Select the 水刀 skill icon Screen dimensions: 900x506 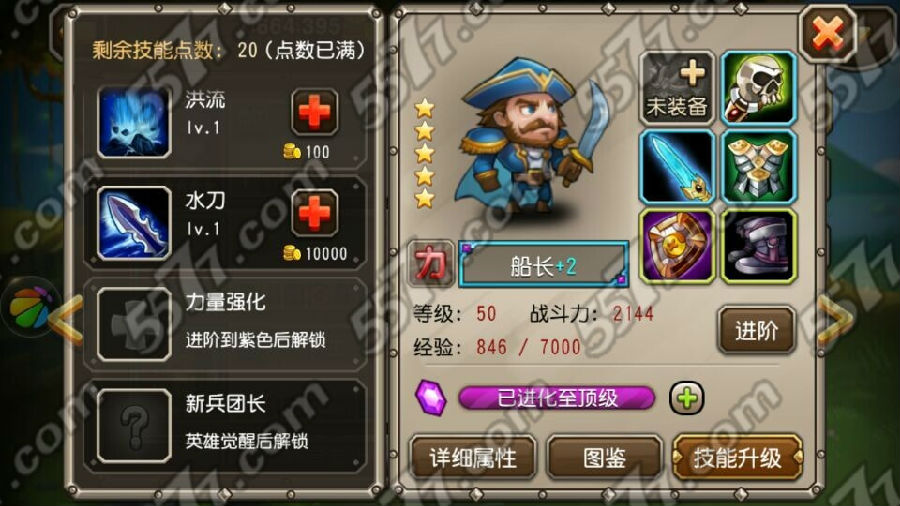pos(134,223)
